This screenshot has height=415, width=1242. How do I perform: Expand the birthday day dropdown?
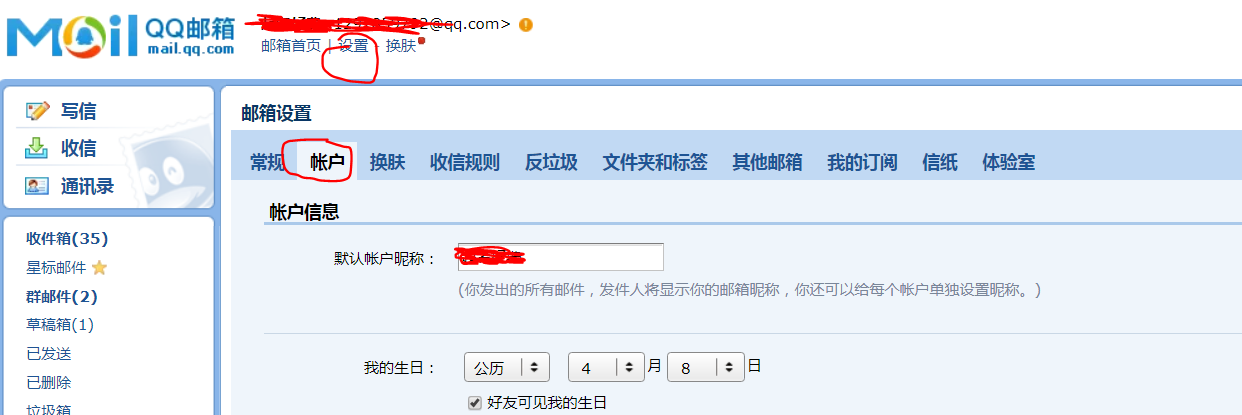705,367
